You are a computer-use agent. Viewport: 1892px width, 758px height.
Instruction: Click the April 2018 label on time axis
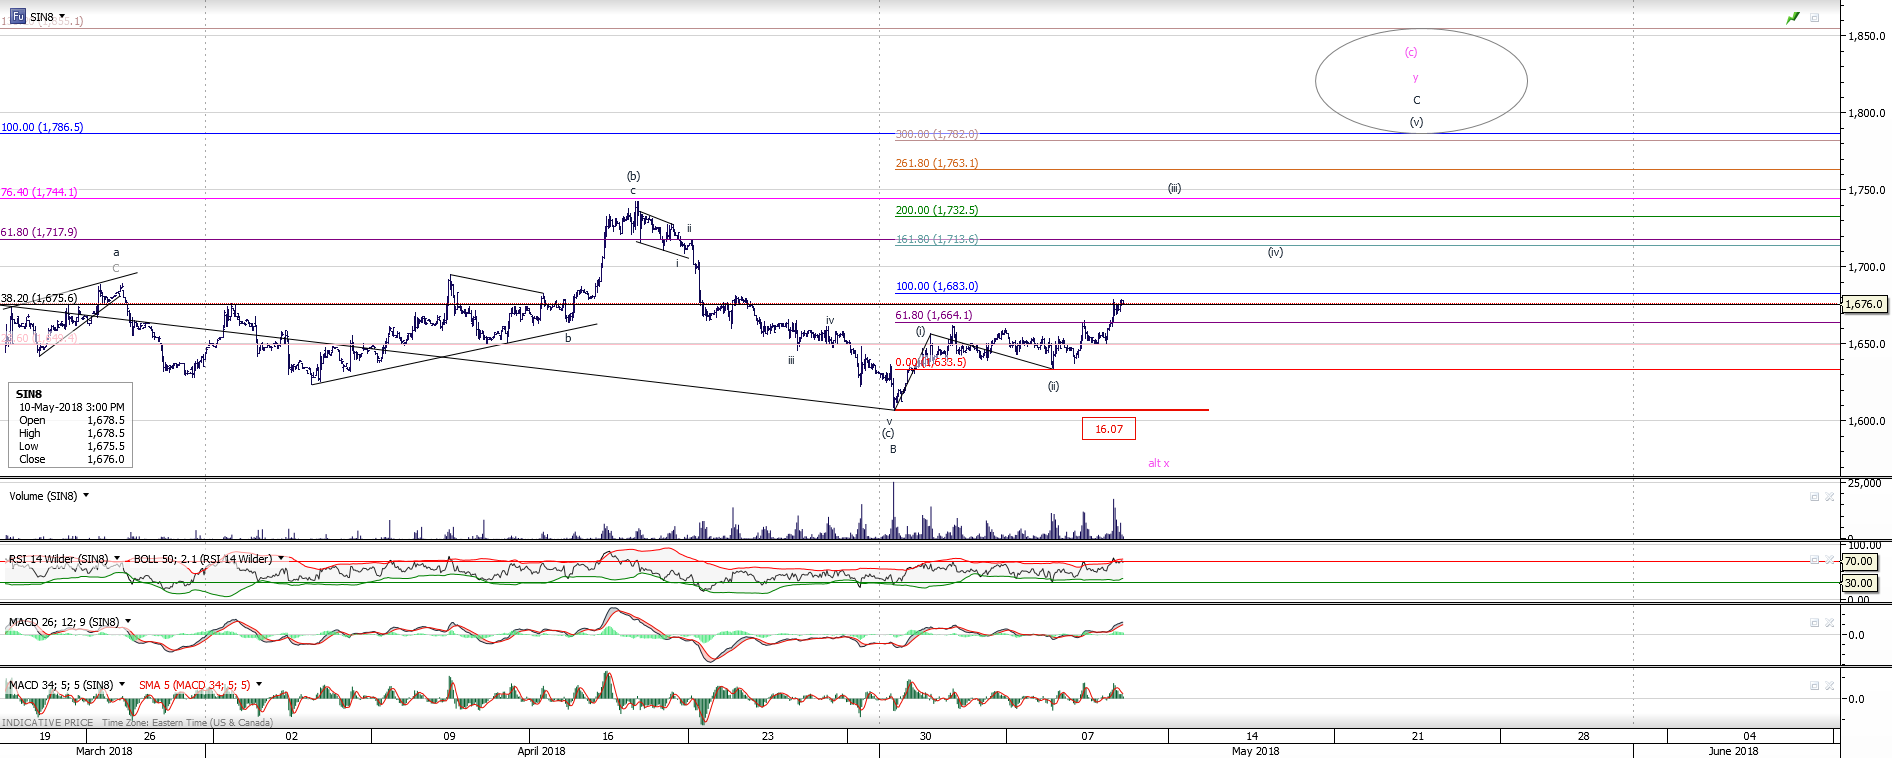(541, 751)
